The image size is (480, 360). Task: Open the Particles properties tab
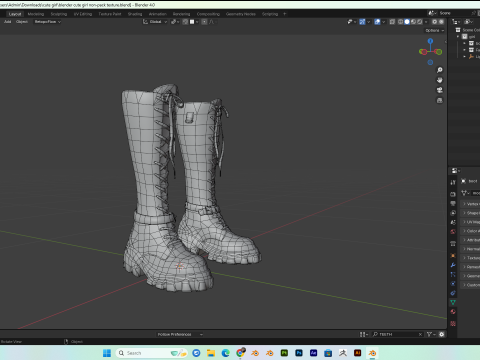click(453, 274)
